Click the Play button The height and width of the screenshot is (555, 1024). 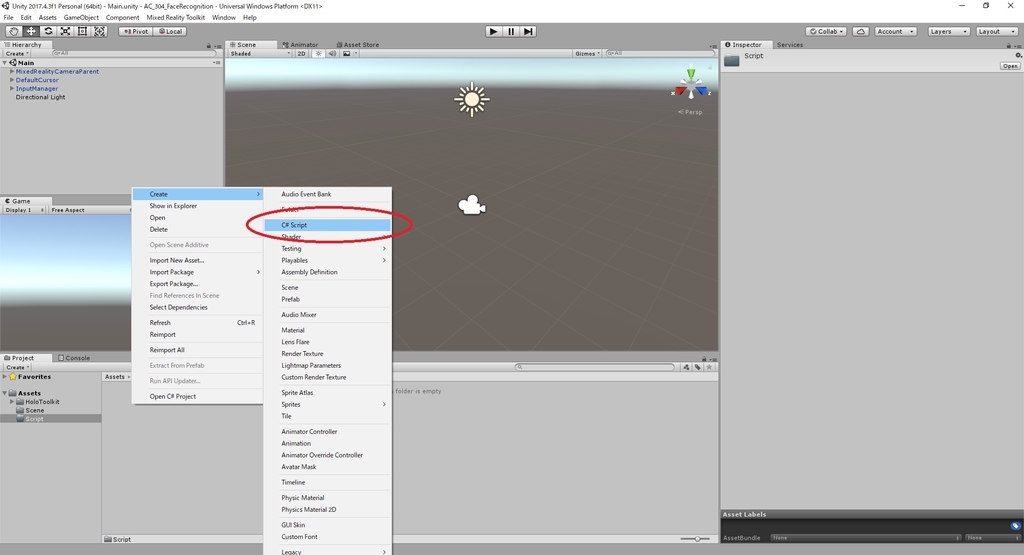(x=494, y=31)
